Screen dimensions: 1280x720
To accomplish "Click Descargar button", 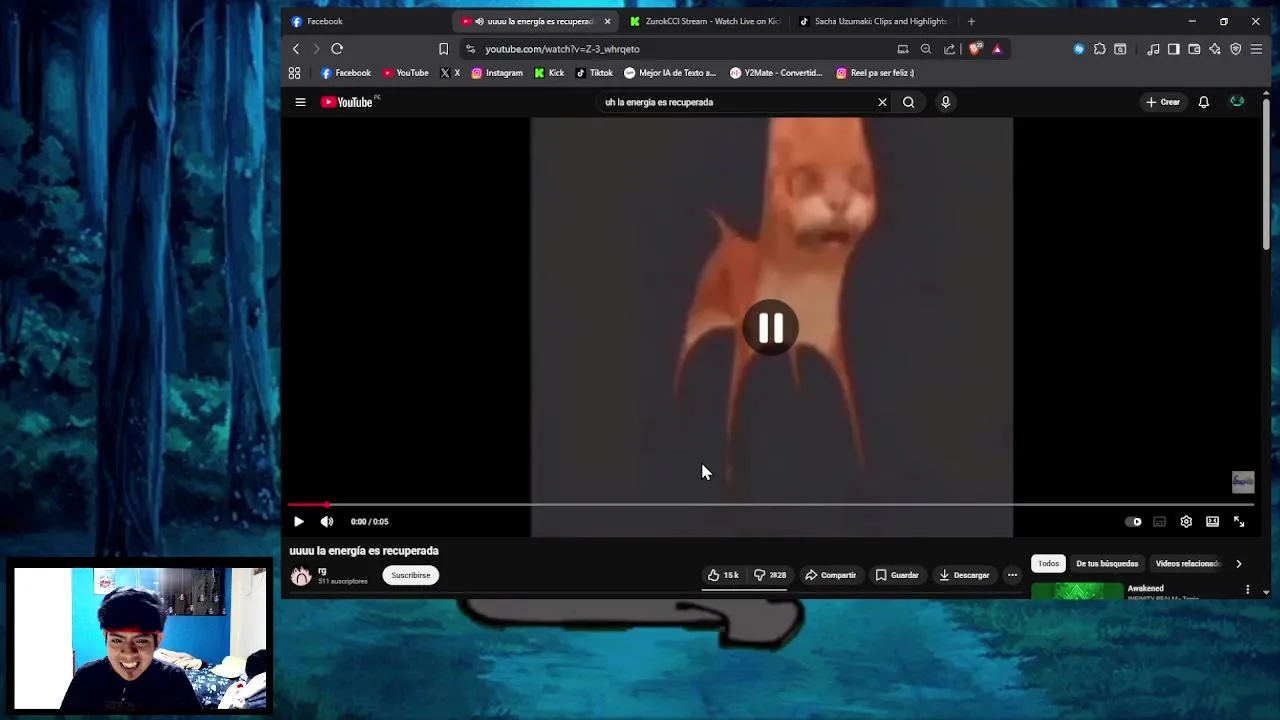I will pos(964,575).
